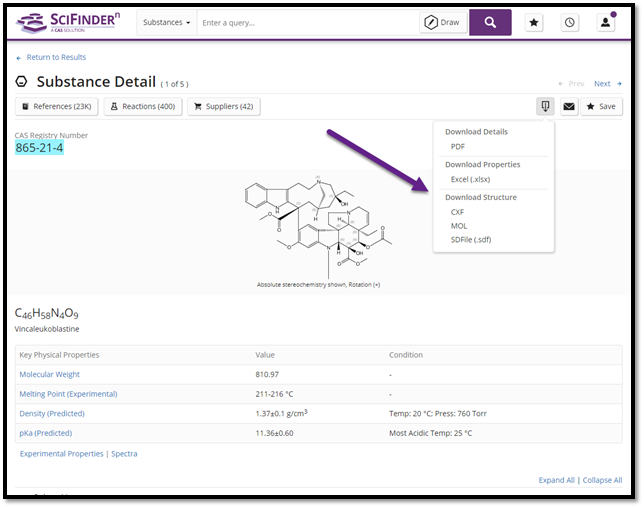Image resolution: width=644 pixels, height=508 pixels.
Task: Click the Vincaleukoblastine name
Action: point(47,329)
